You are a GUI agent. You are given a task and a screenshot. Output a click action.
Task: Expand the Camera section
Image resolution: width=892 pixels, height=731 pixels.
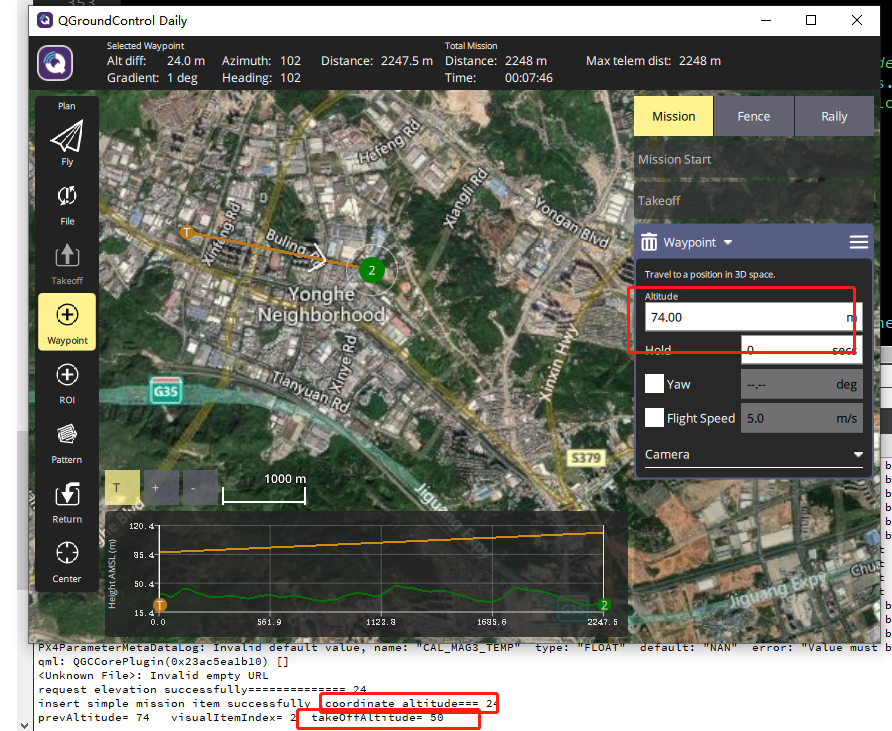point(753,454)
